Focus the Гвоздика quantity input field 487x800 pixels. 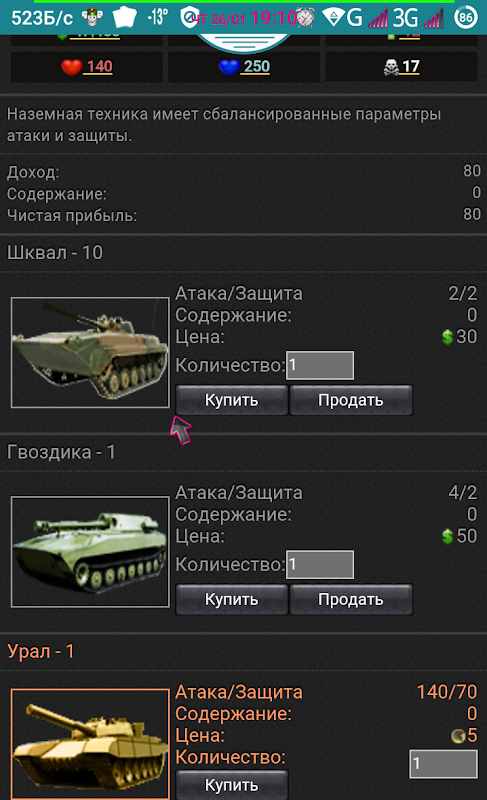[x=320, y=565]
